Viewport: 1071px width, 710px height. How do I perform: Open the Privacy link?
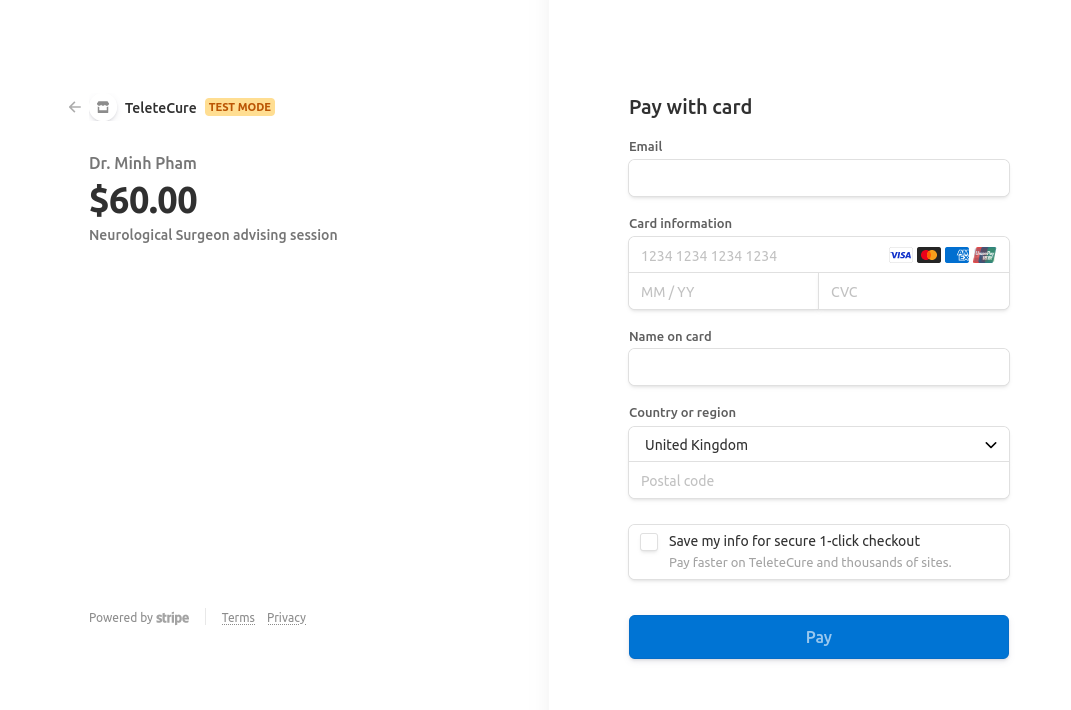click(286, 618)
